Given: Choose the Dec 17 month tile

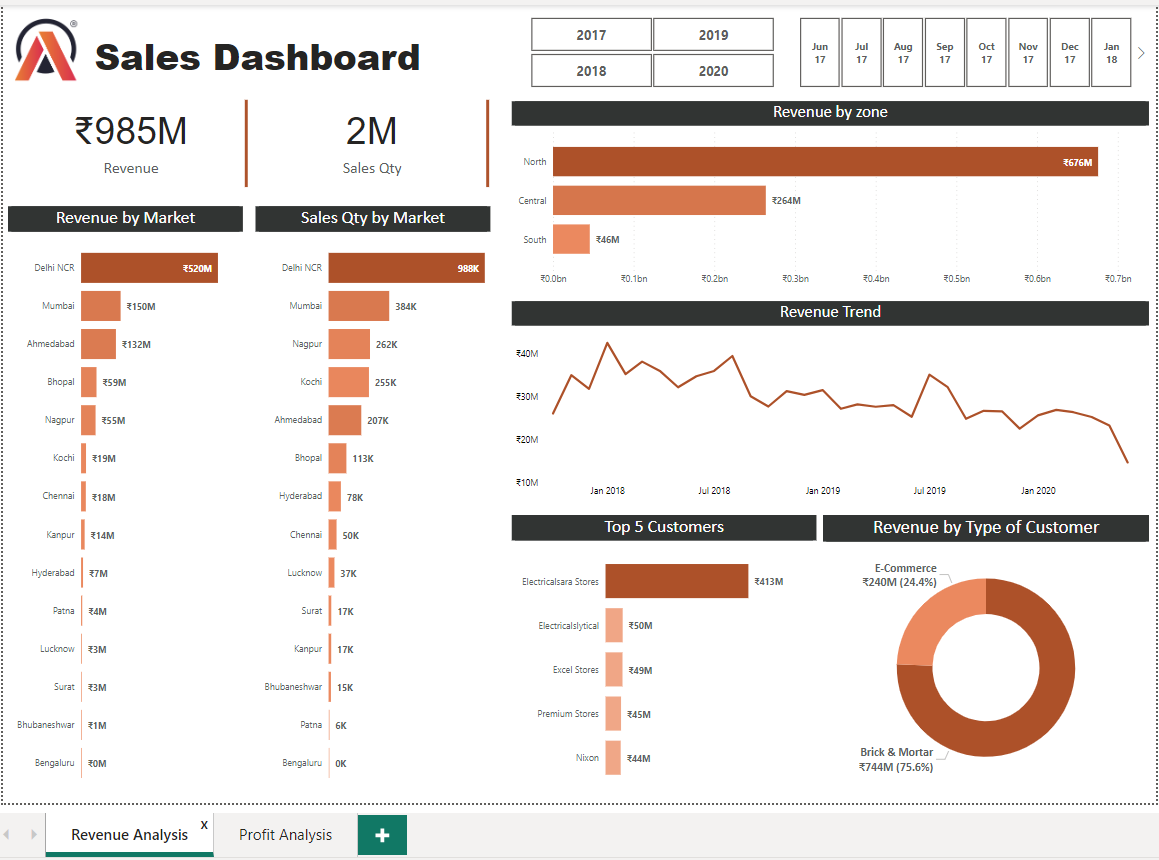Looking at the screenshot, I should click(1070, 53).
